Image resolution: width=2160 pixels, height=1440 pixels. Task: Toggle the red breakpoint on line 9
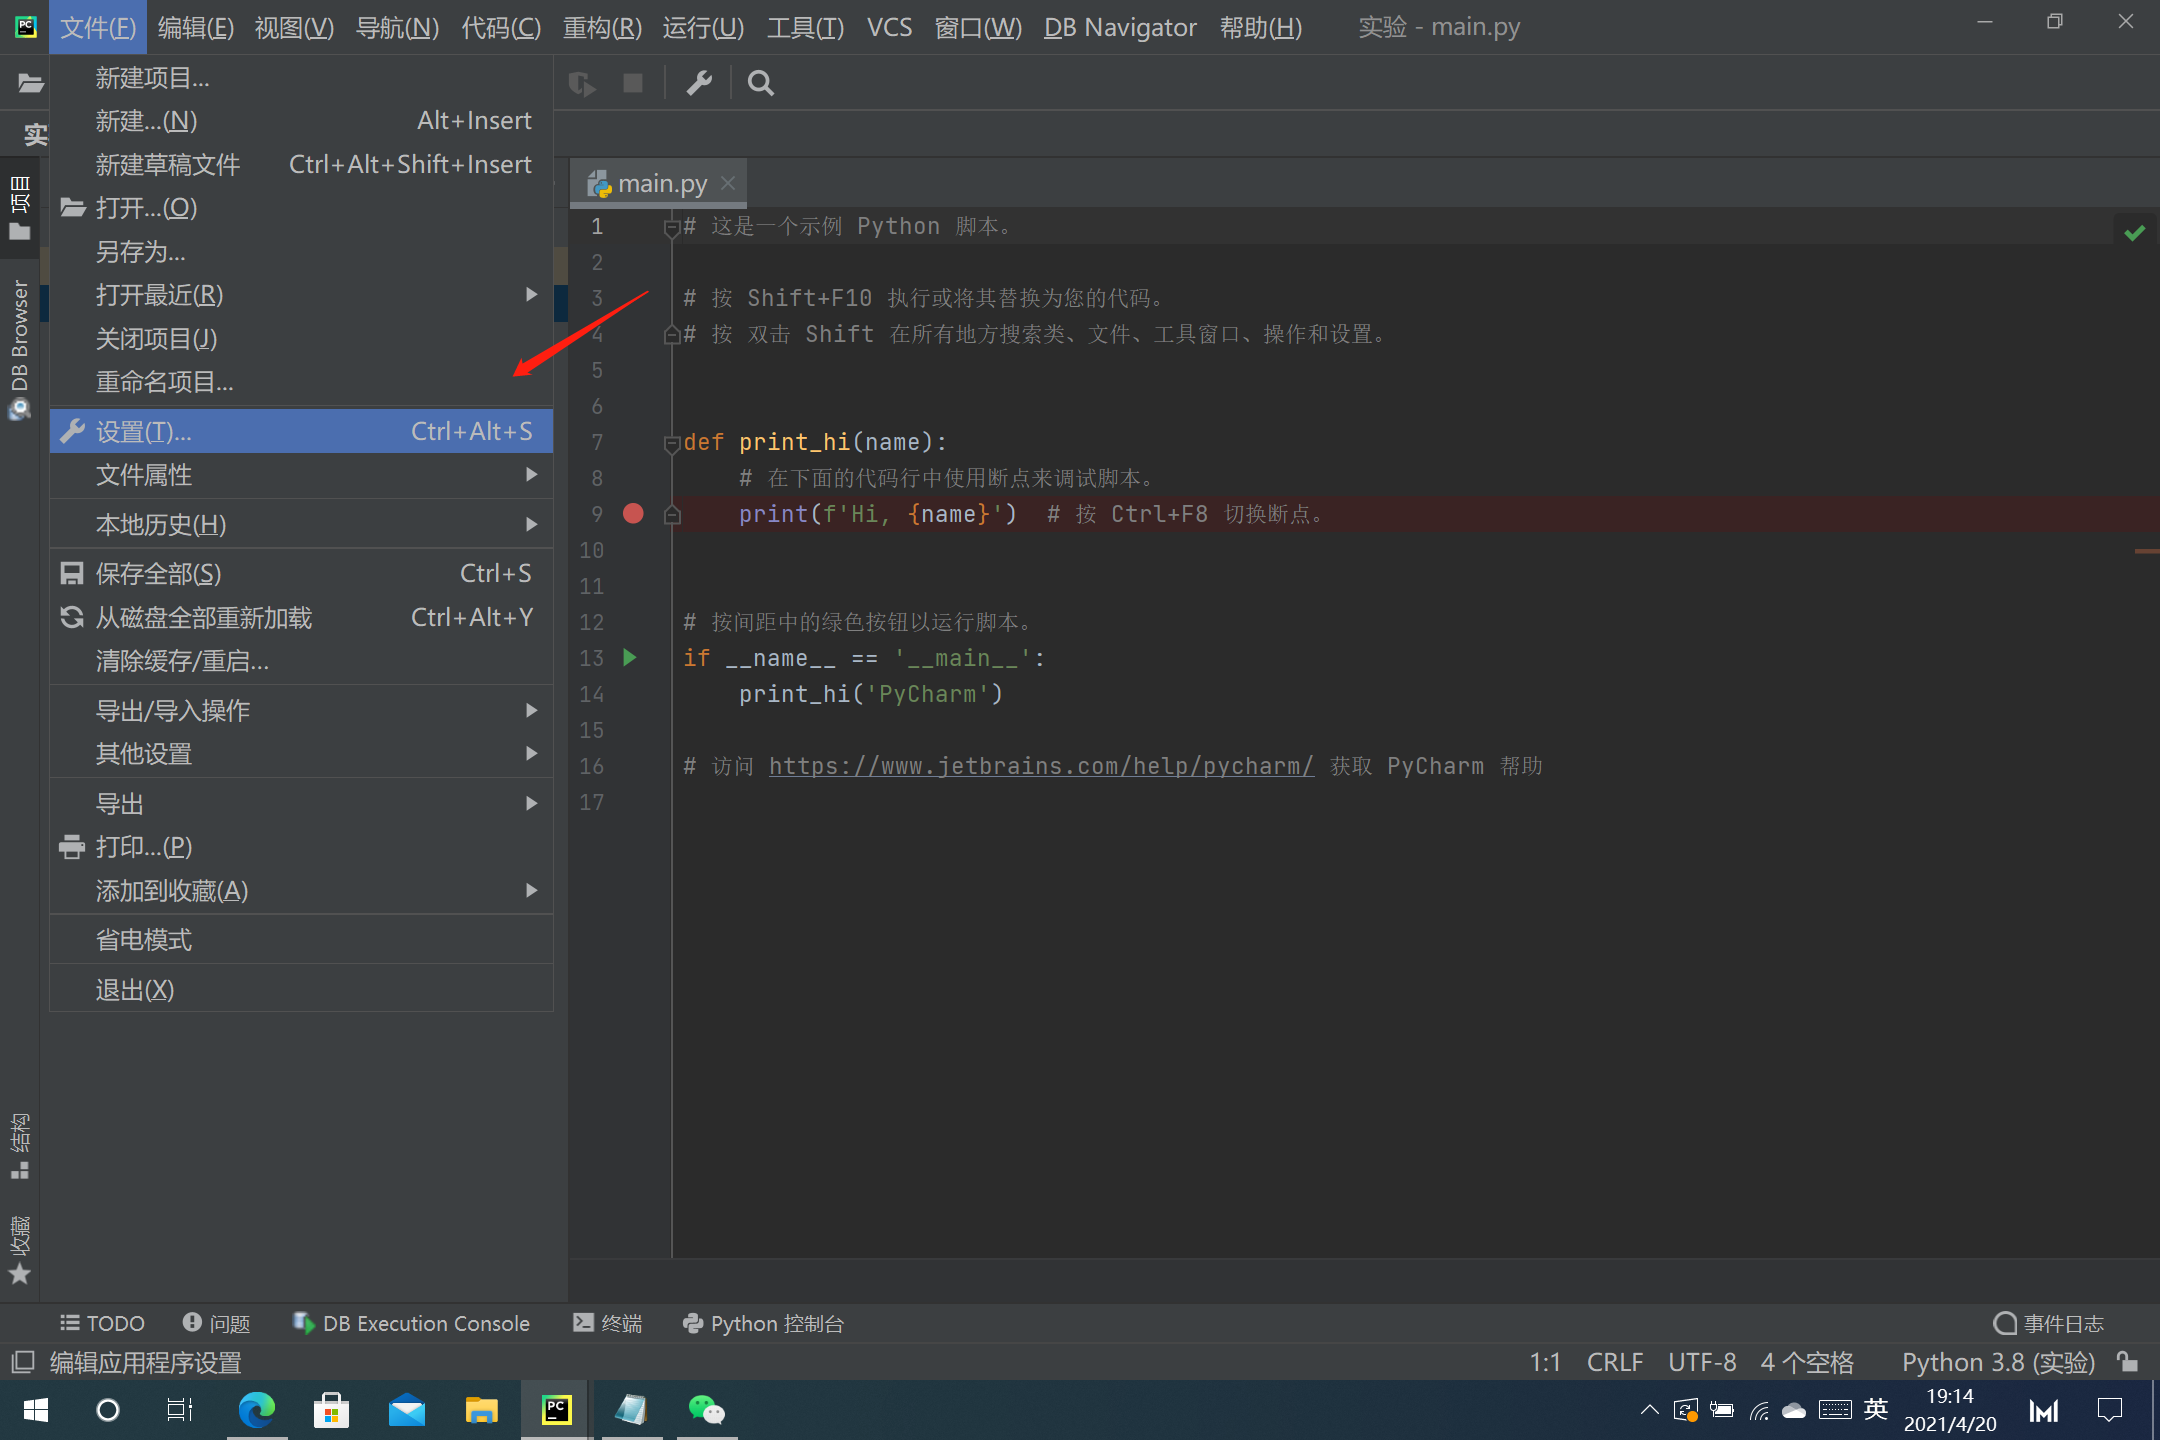pos(633,513)
